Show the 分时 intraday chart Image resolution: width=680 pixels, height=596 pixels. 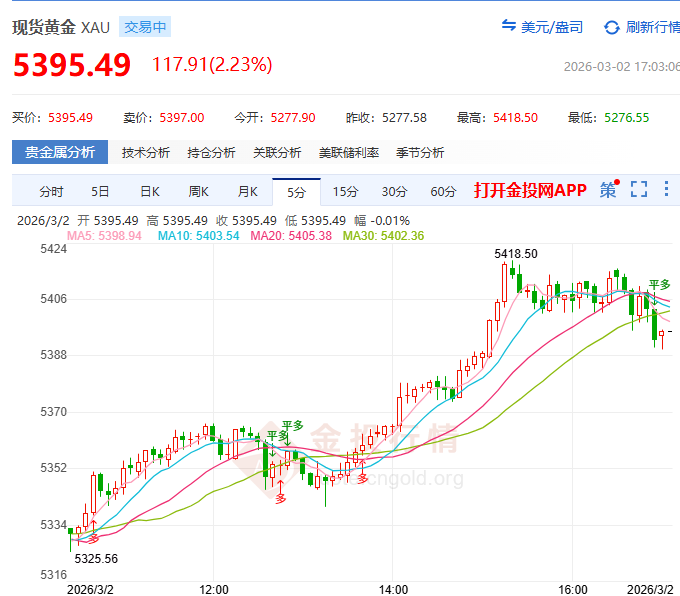[x=51, y=191]
